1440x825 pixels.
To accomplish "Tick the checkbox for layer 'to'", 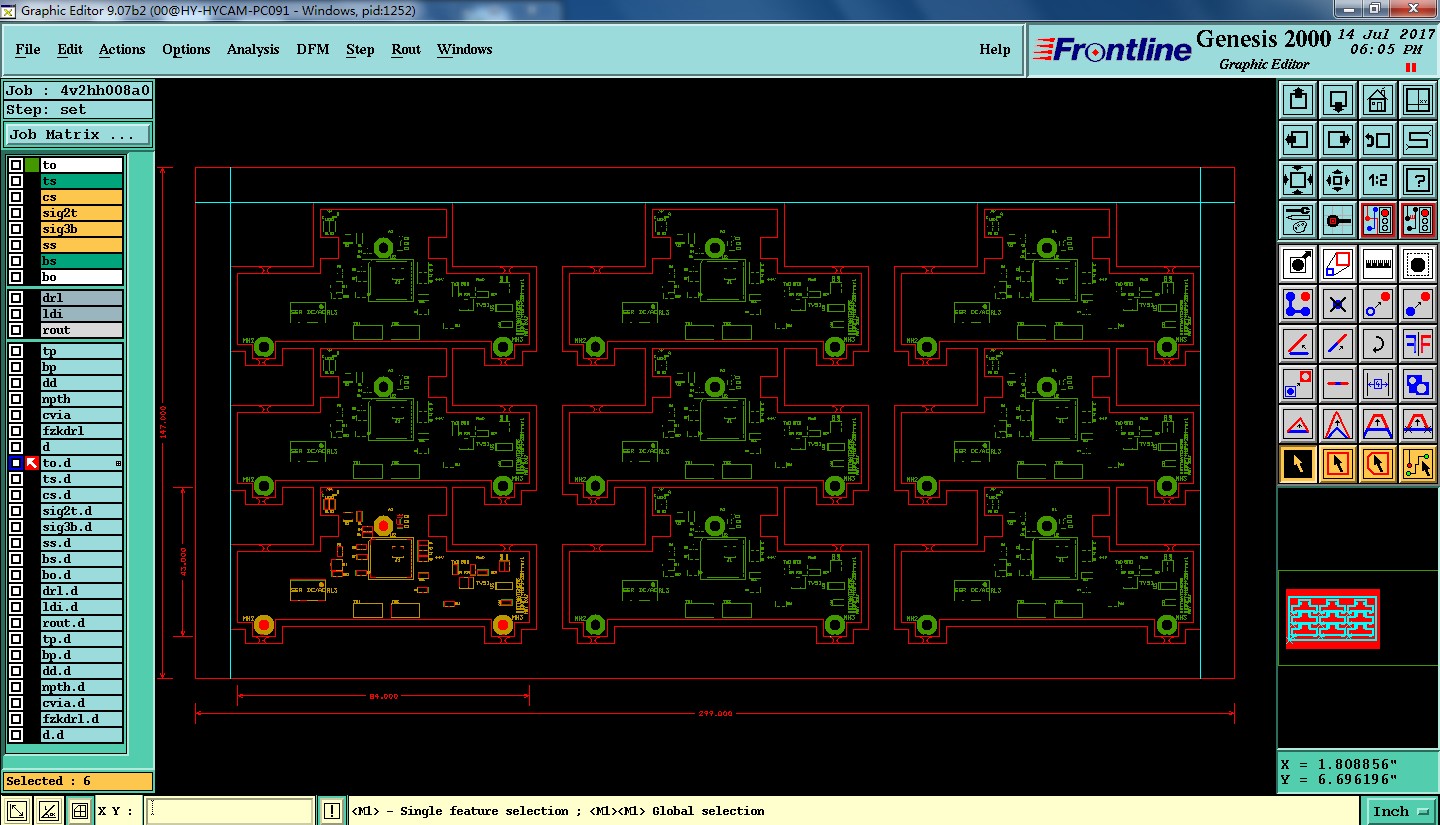I will pos(16,165).
